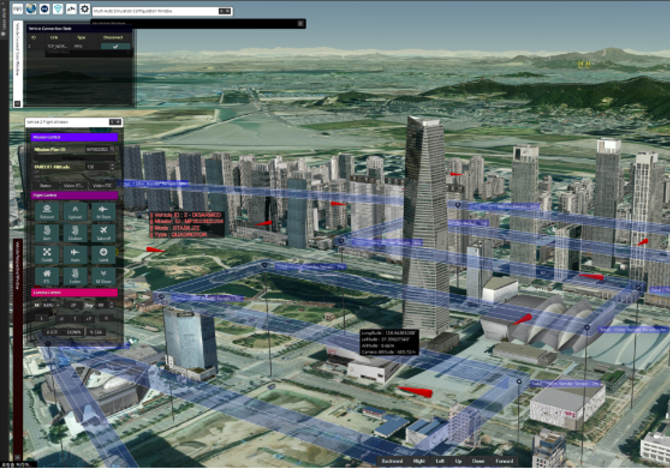Open settings with the gear icon
The height and width of the screenshot is (469, 670).
[x=84, y=8]
